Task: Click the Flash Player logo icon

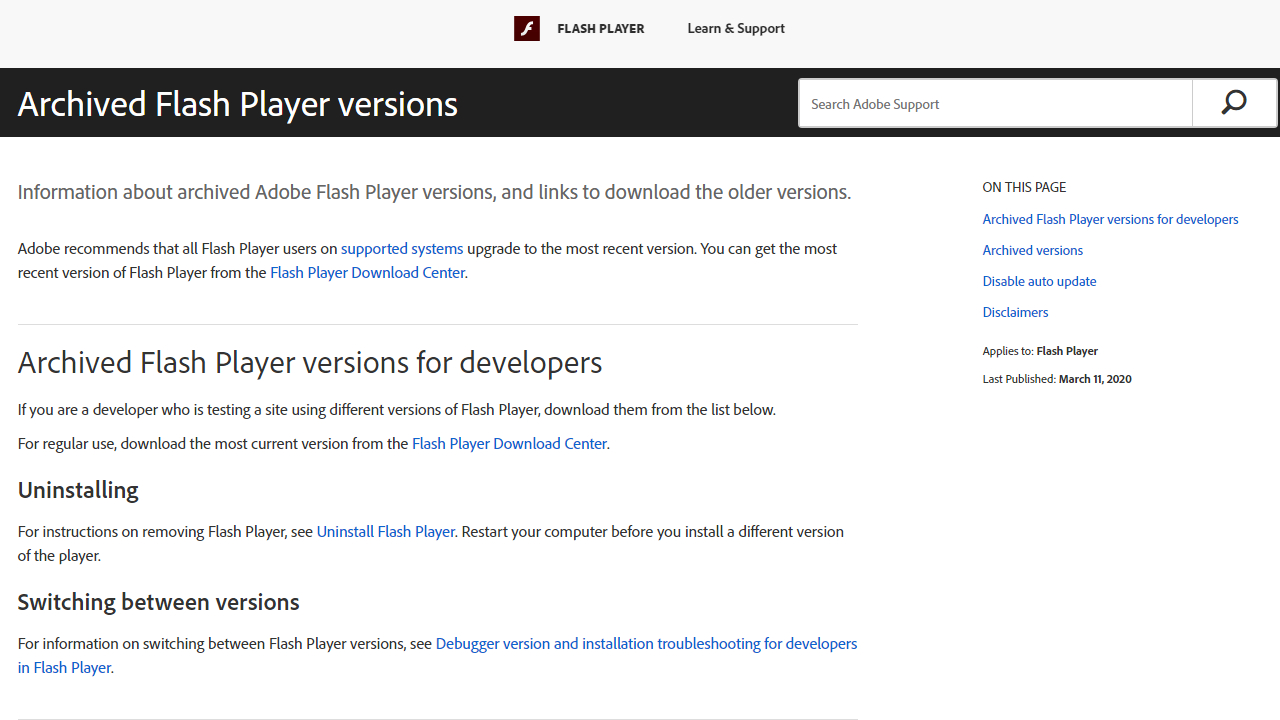Action: tap(526, 28)
